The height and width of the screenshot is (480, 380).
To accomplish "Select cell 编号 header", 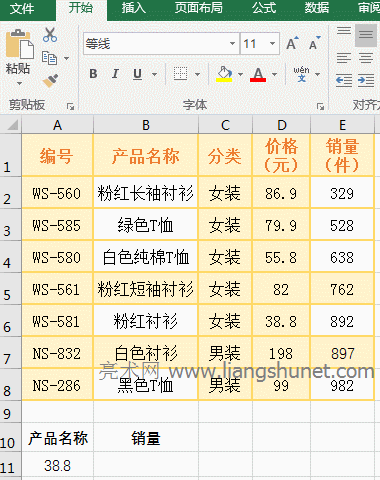I will pyautogui.click(x=58, y=155).
